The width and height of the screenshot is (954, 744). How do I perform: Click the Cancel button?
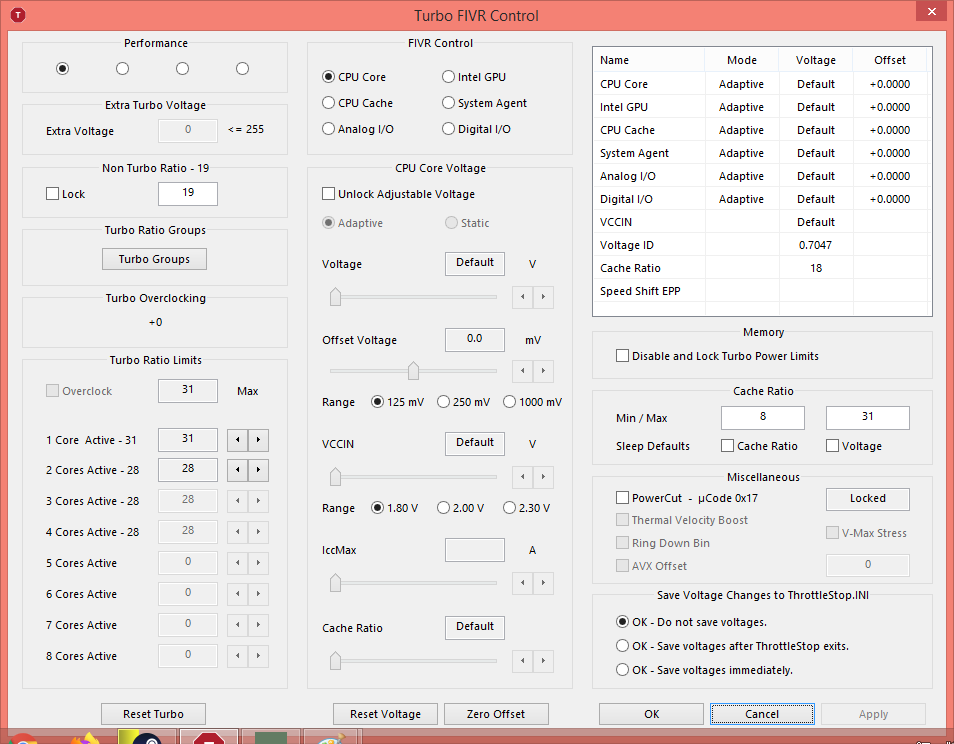pyautogui.click(x=762, y=714)
